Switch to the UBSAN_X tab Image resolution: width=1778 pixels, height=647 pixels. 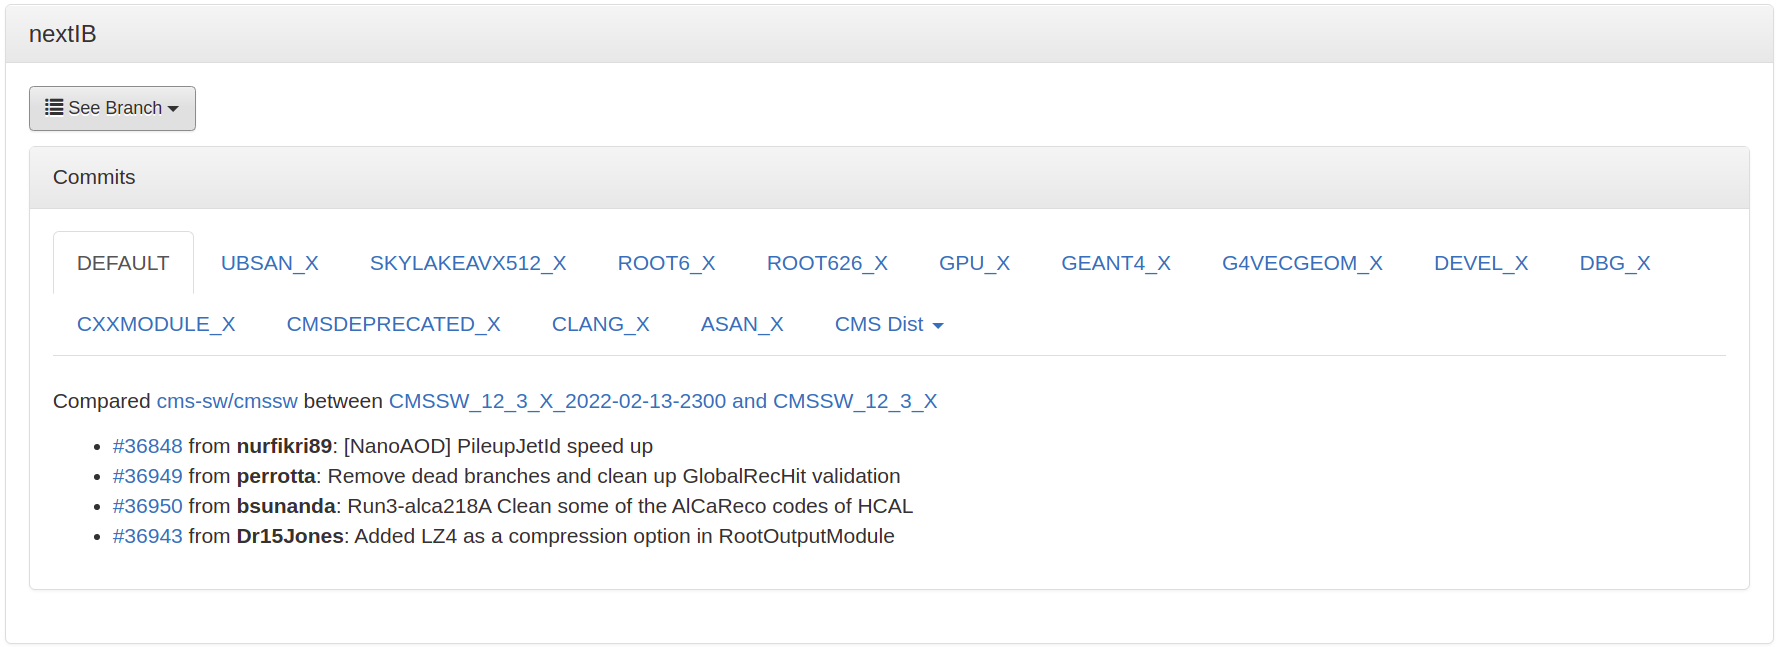269,263
